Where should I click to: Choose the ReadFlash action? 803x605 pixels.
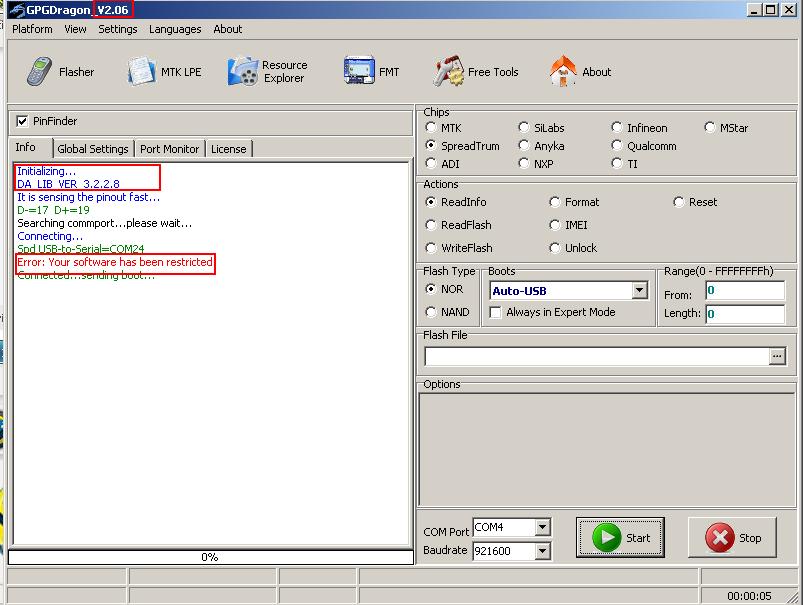[x=431, y=225]
